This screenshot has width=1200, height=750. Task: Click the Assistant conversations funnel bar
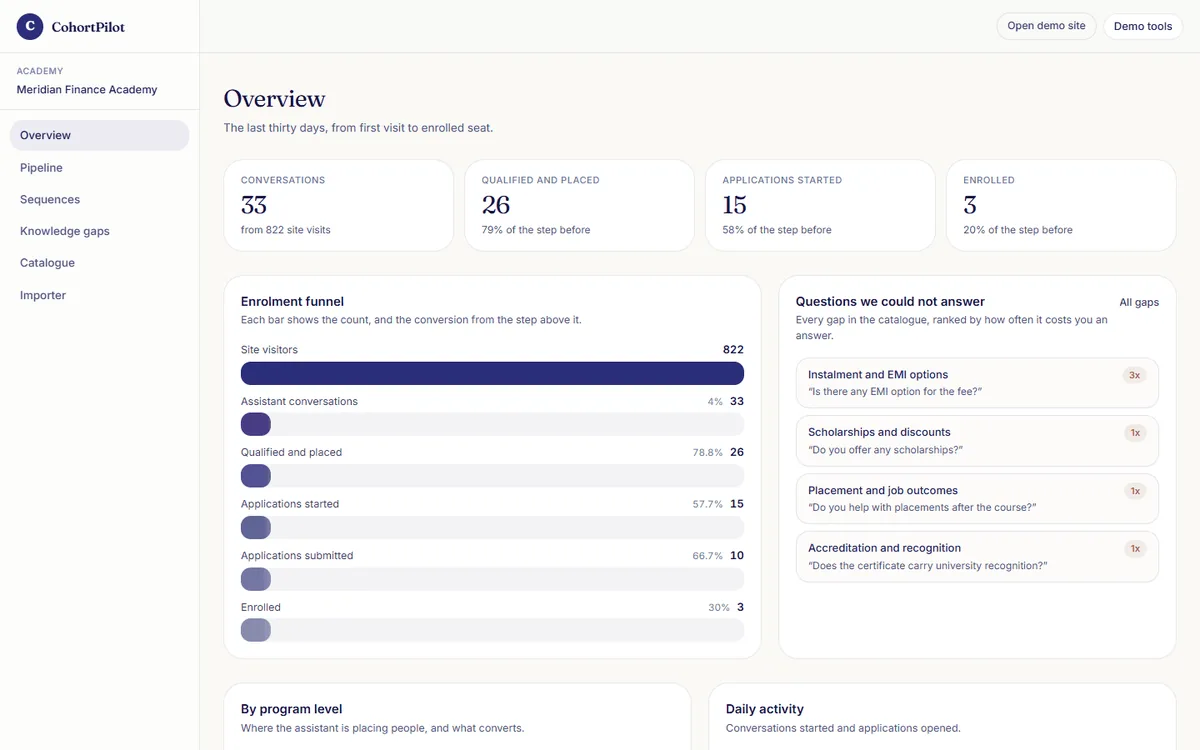(492, 424)
